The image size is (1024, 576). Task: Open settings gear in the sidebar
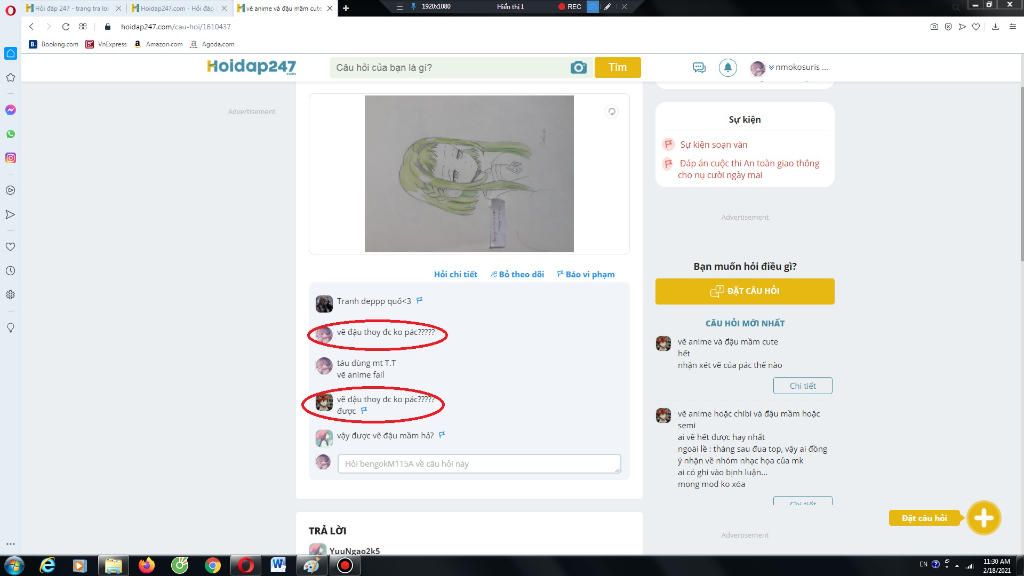(10, 295)
